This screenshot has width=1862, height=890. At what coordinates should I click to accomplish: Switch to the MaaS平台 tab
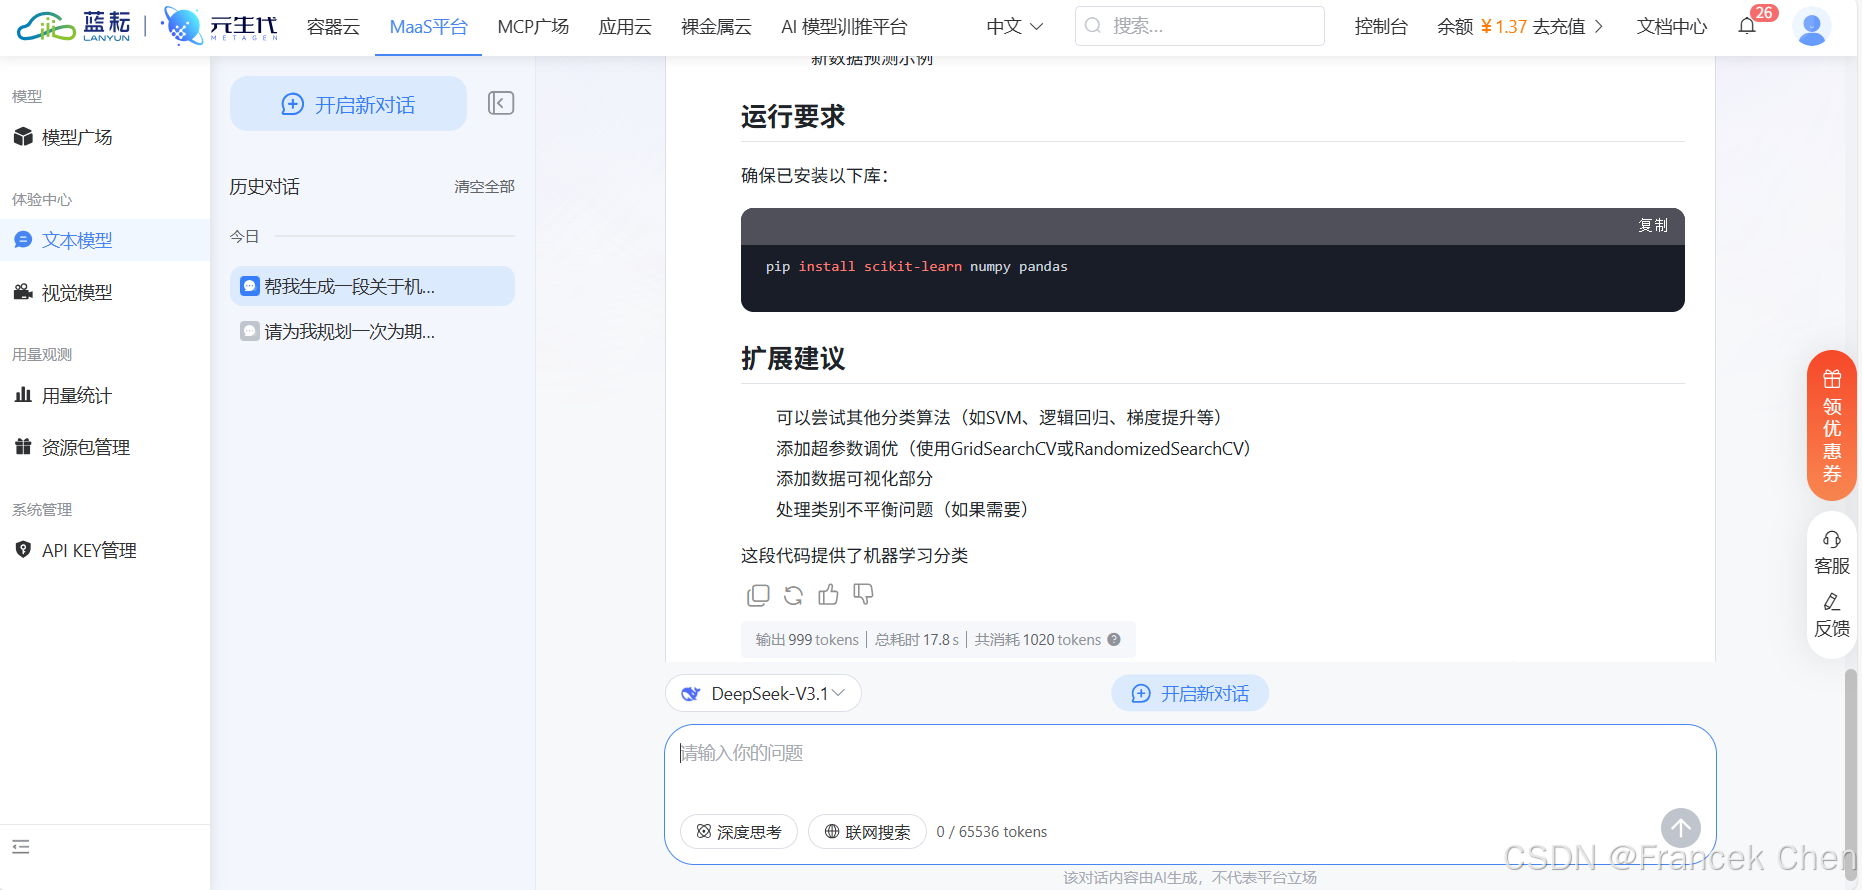(429, 27)
